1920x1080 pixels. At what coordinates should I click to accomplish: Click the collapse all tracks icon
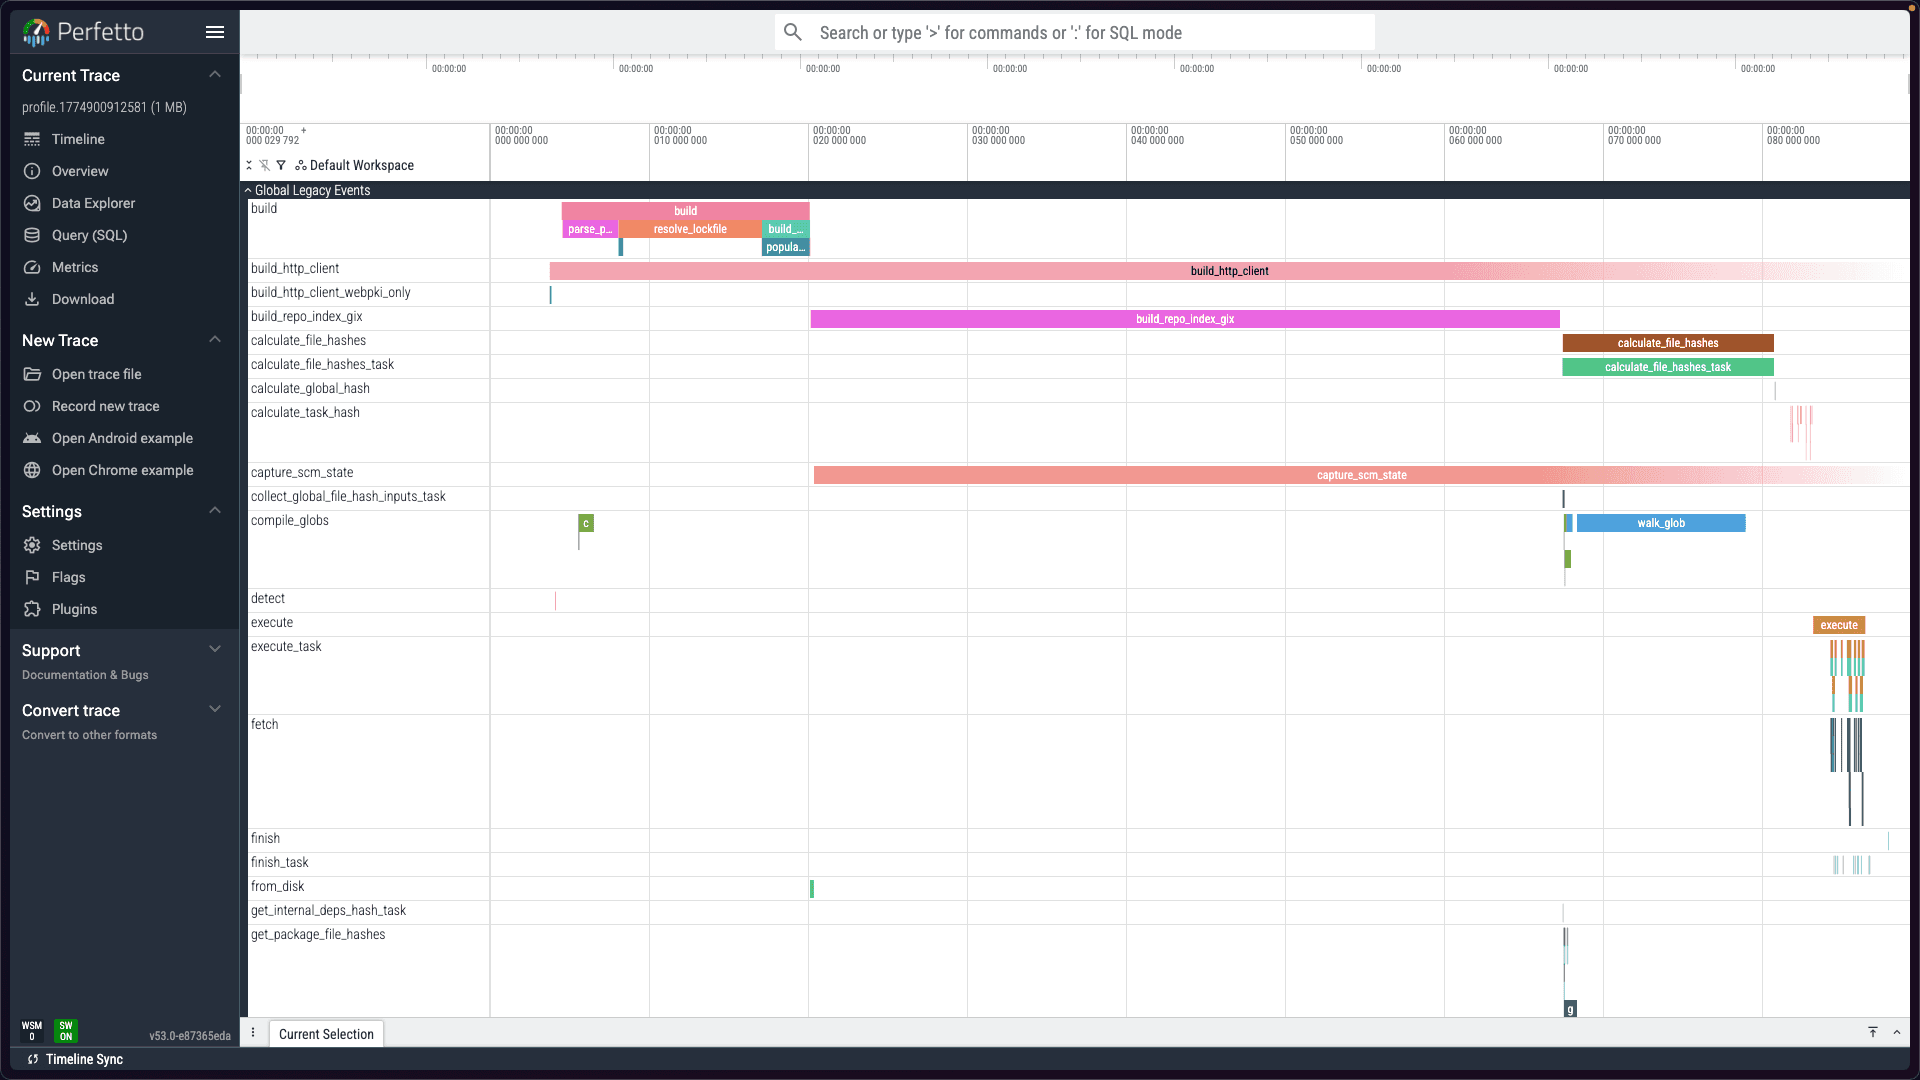[249, 165]
